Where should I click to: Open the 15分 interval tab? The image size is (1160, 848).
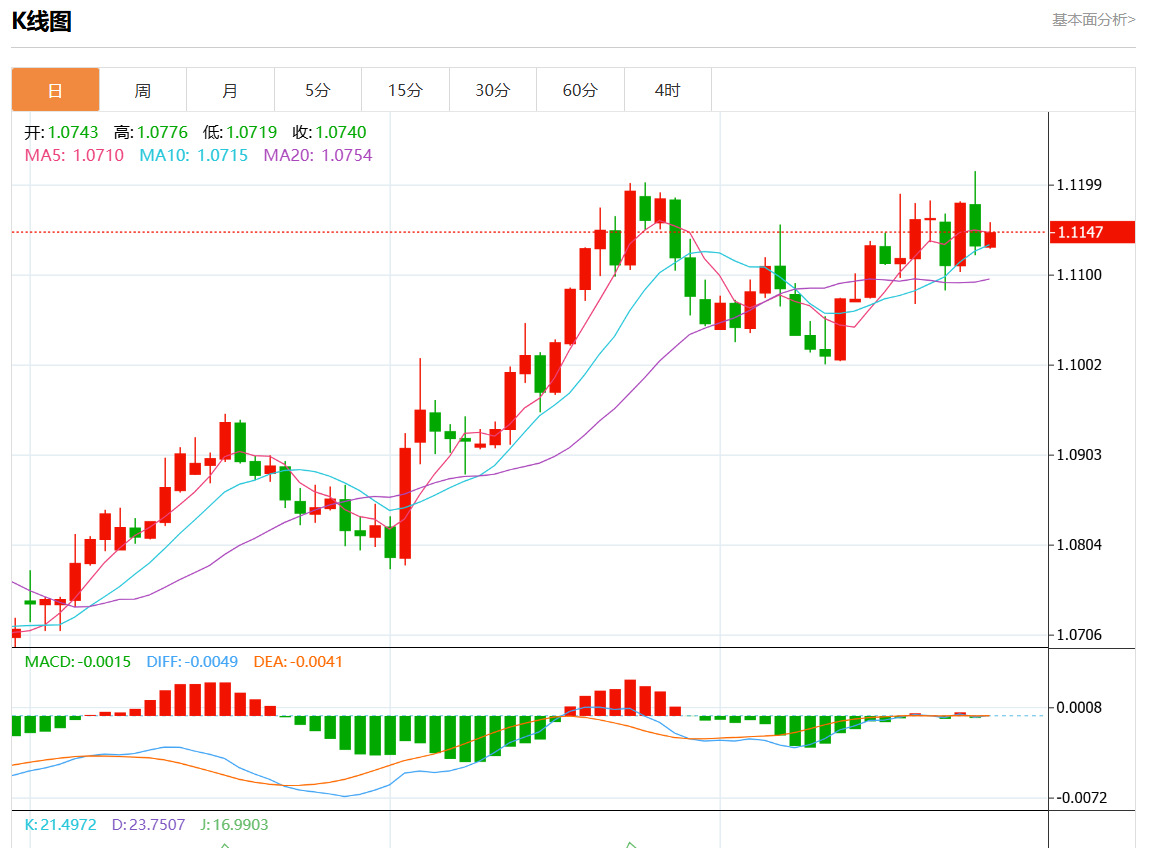[405, 90]
